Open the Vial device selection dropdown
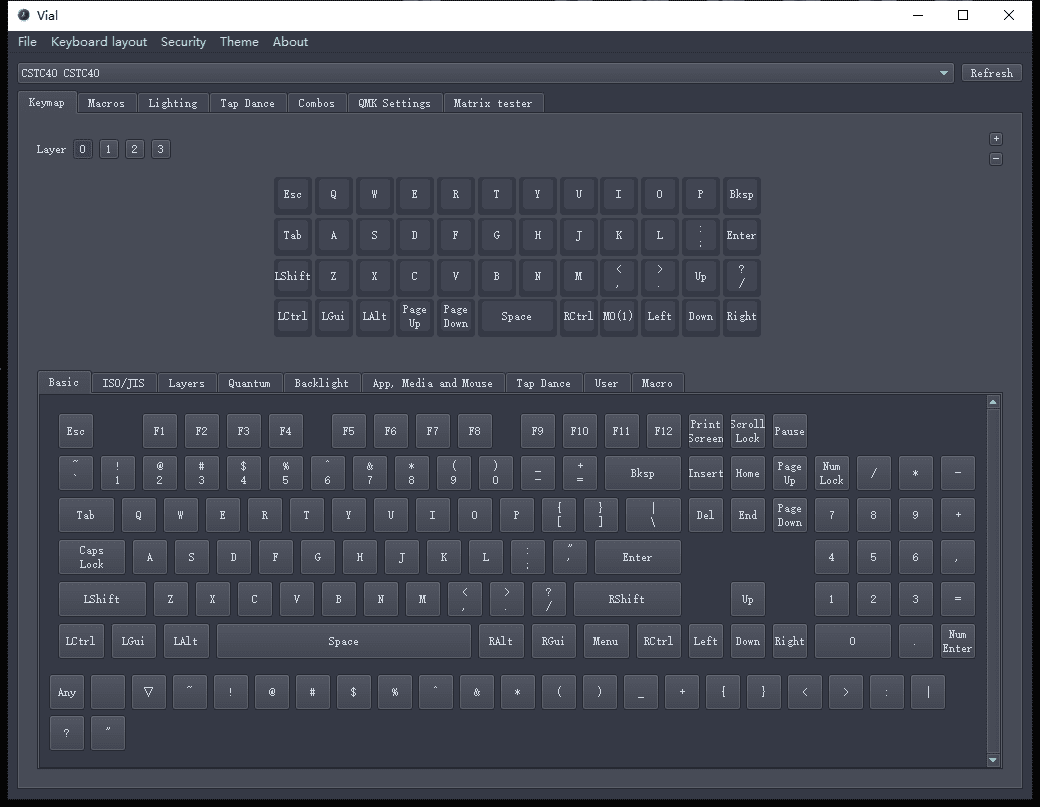The height and width of the screenshot is (807, 1040). click(x=943, y=72)
